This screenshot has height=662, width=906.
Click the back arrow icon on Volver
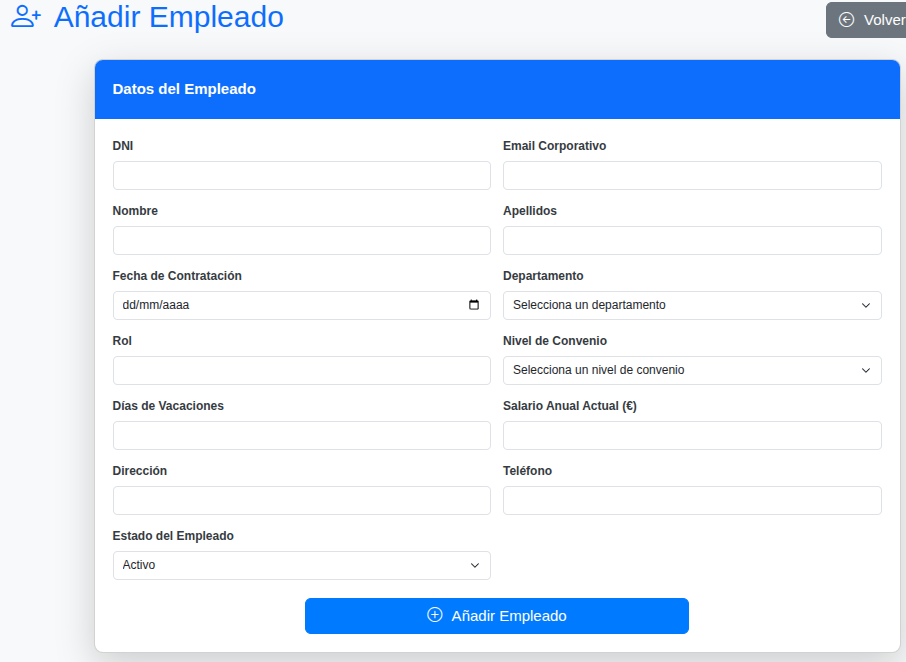click(847, 20)
